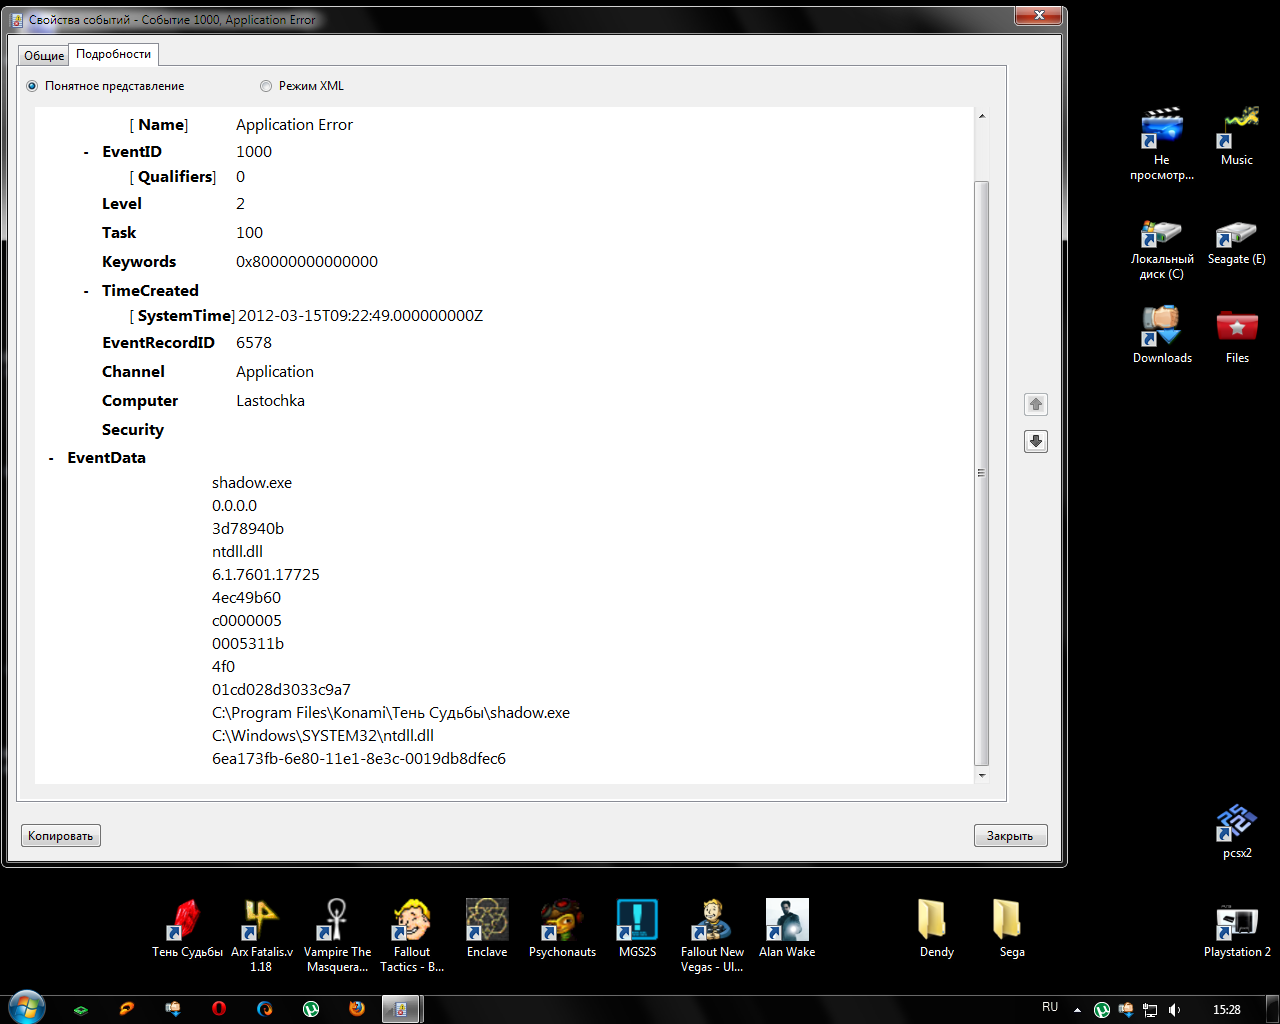The width and height of the screenshot is (1280, 1024).
Task: Click the scrollbar up arrow in details pane
Action: pos(981,116)
